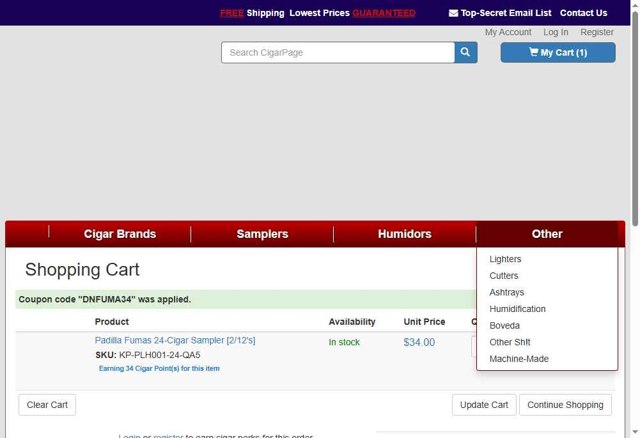Click the SKU KP-PLH001-24-QA5 text

coord(148,355)
